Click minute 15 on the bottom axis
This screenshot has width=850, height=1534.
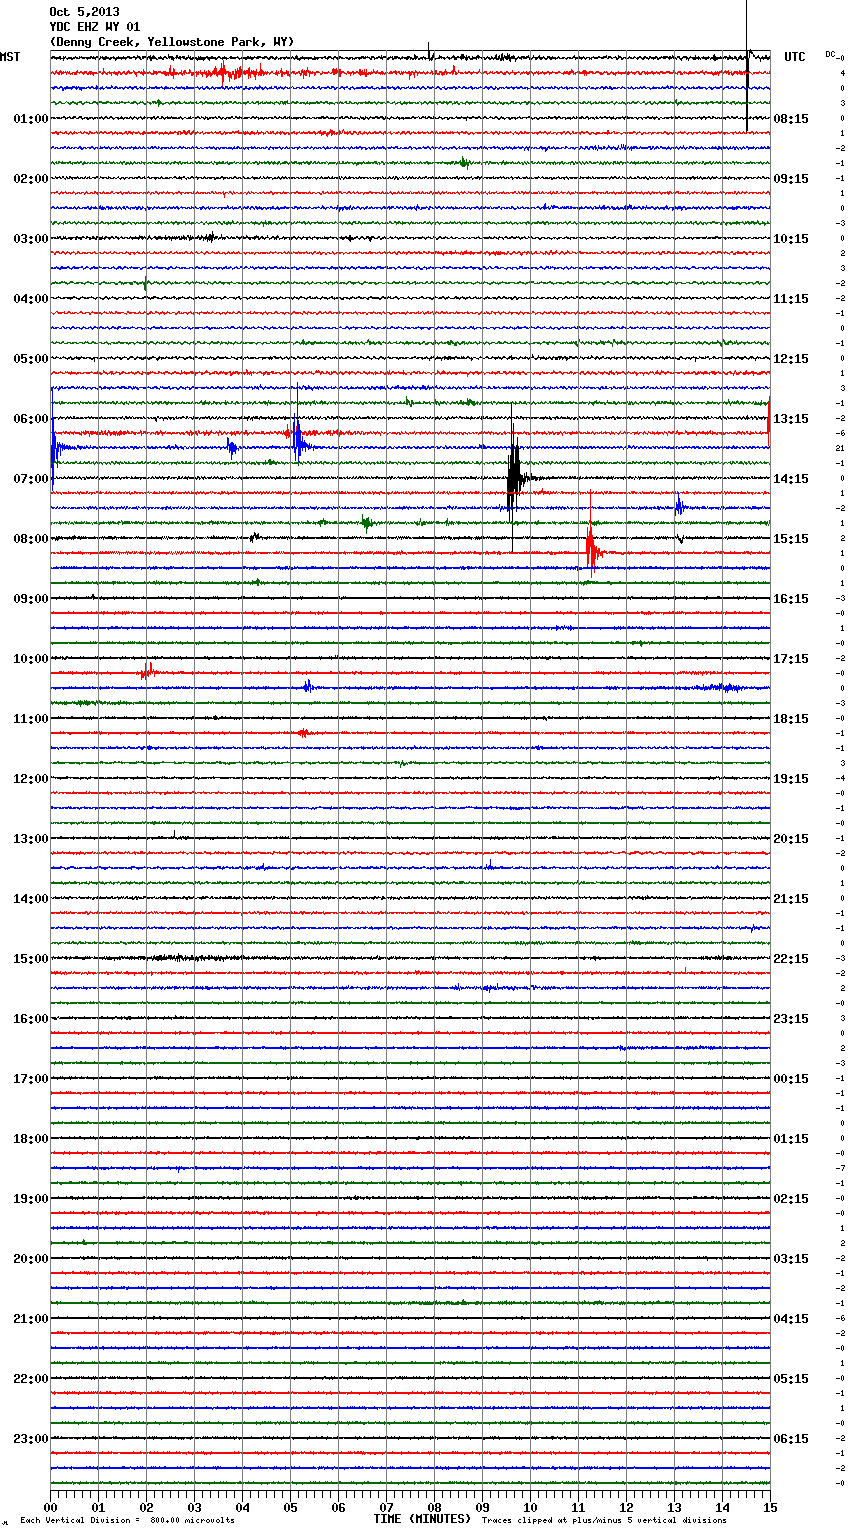click(x=770, y=1507)
